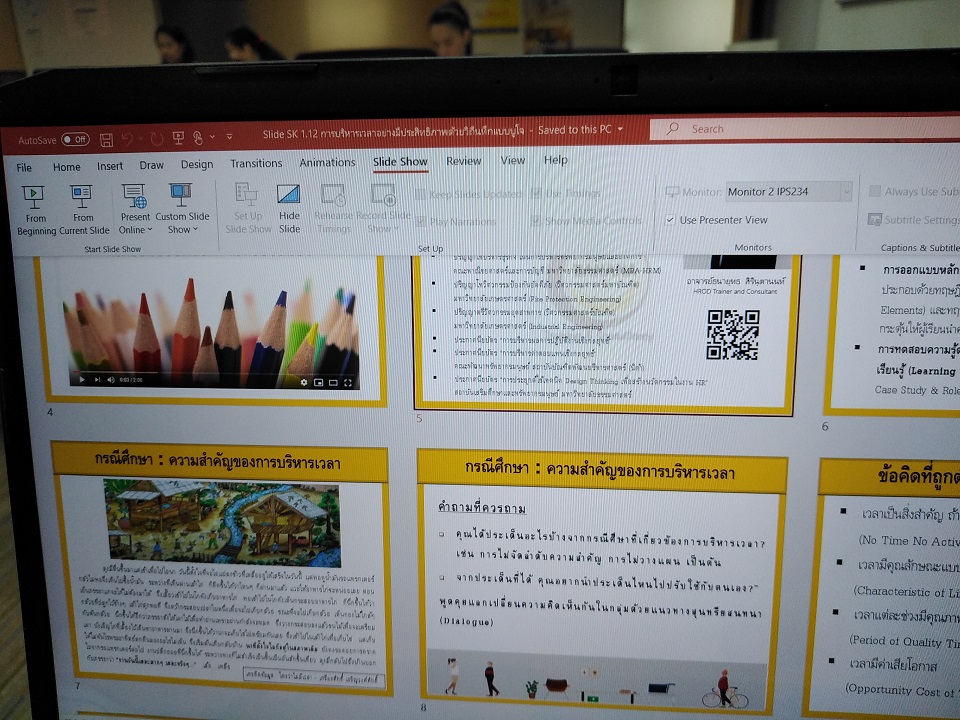Select the Transitions tab
The width and height of the screenshot is (960, 720).
[x=256, y=163]
